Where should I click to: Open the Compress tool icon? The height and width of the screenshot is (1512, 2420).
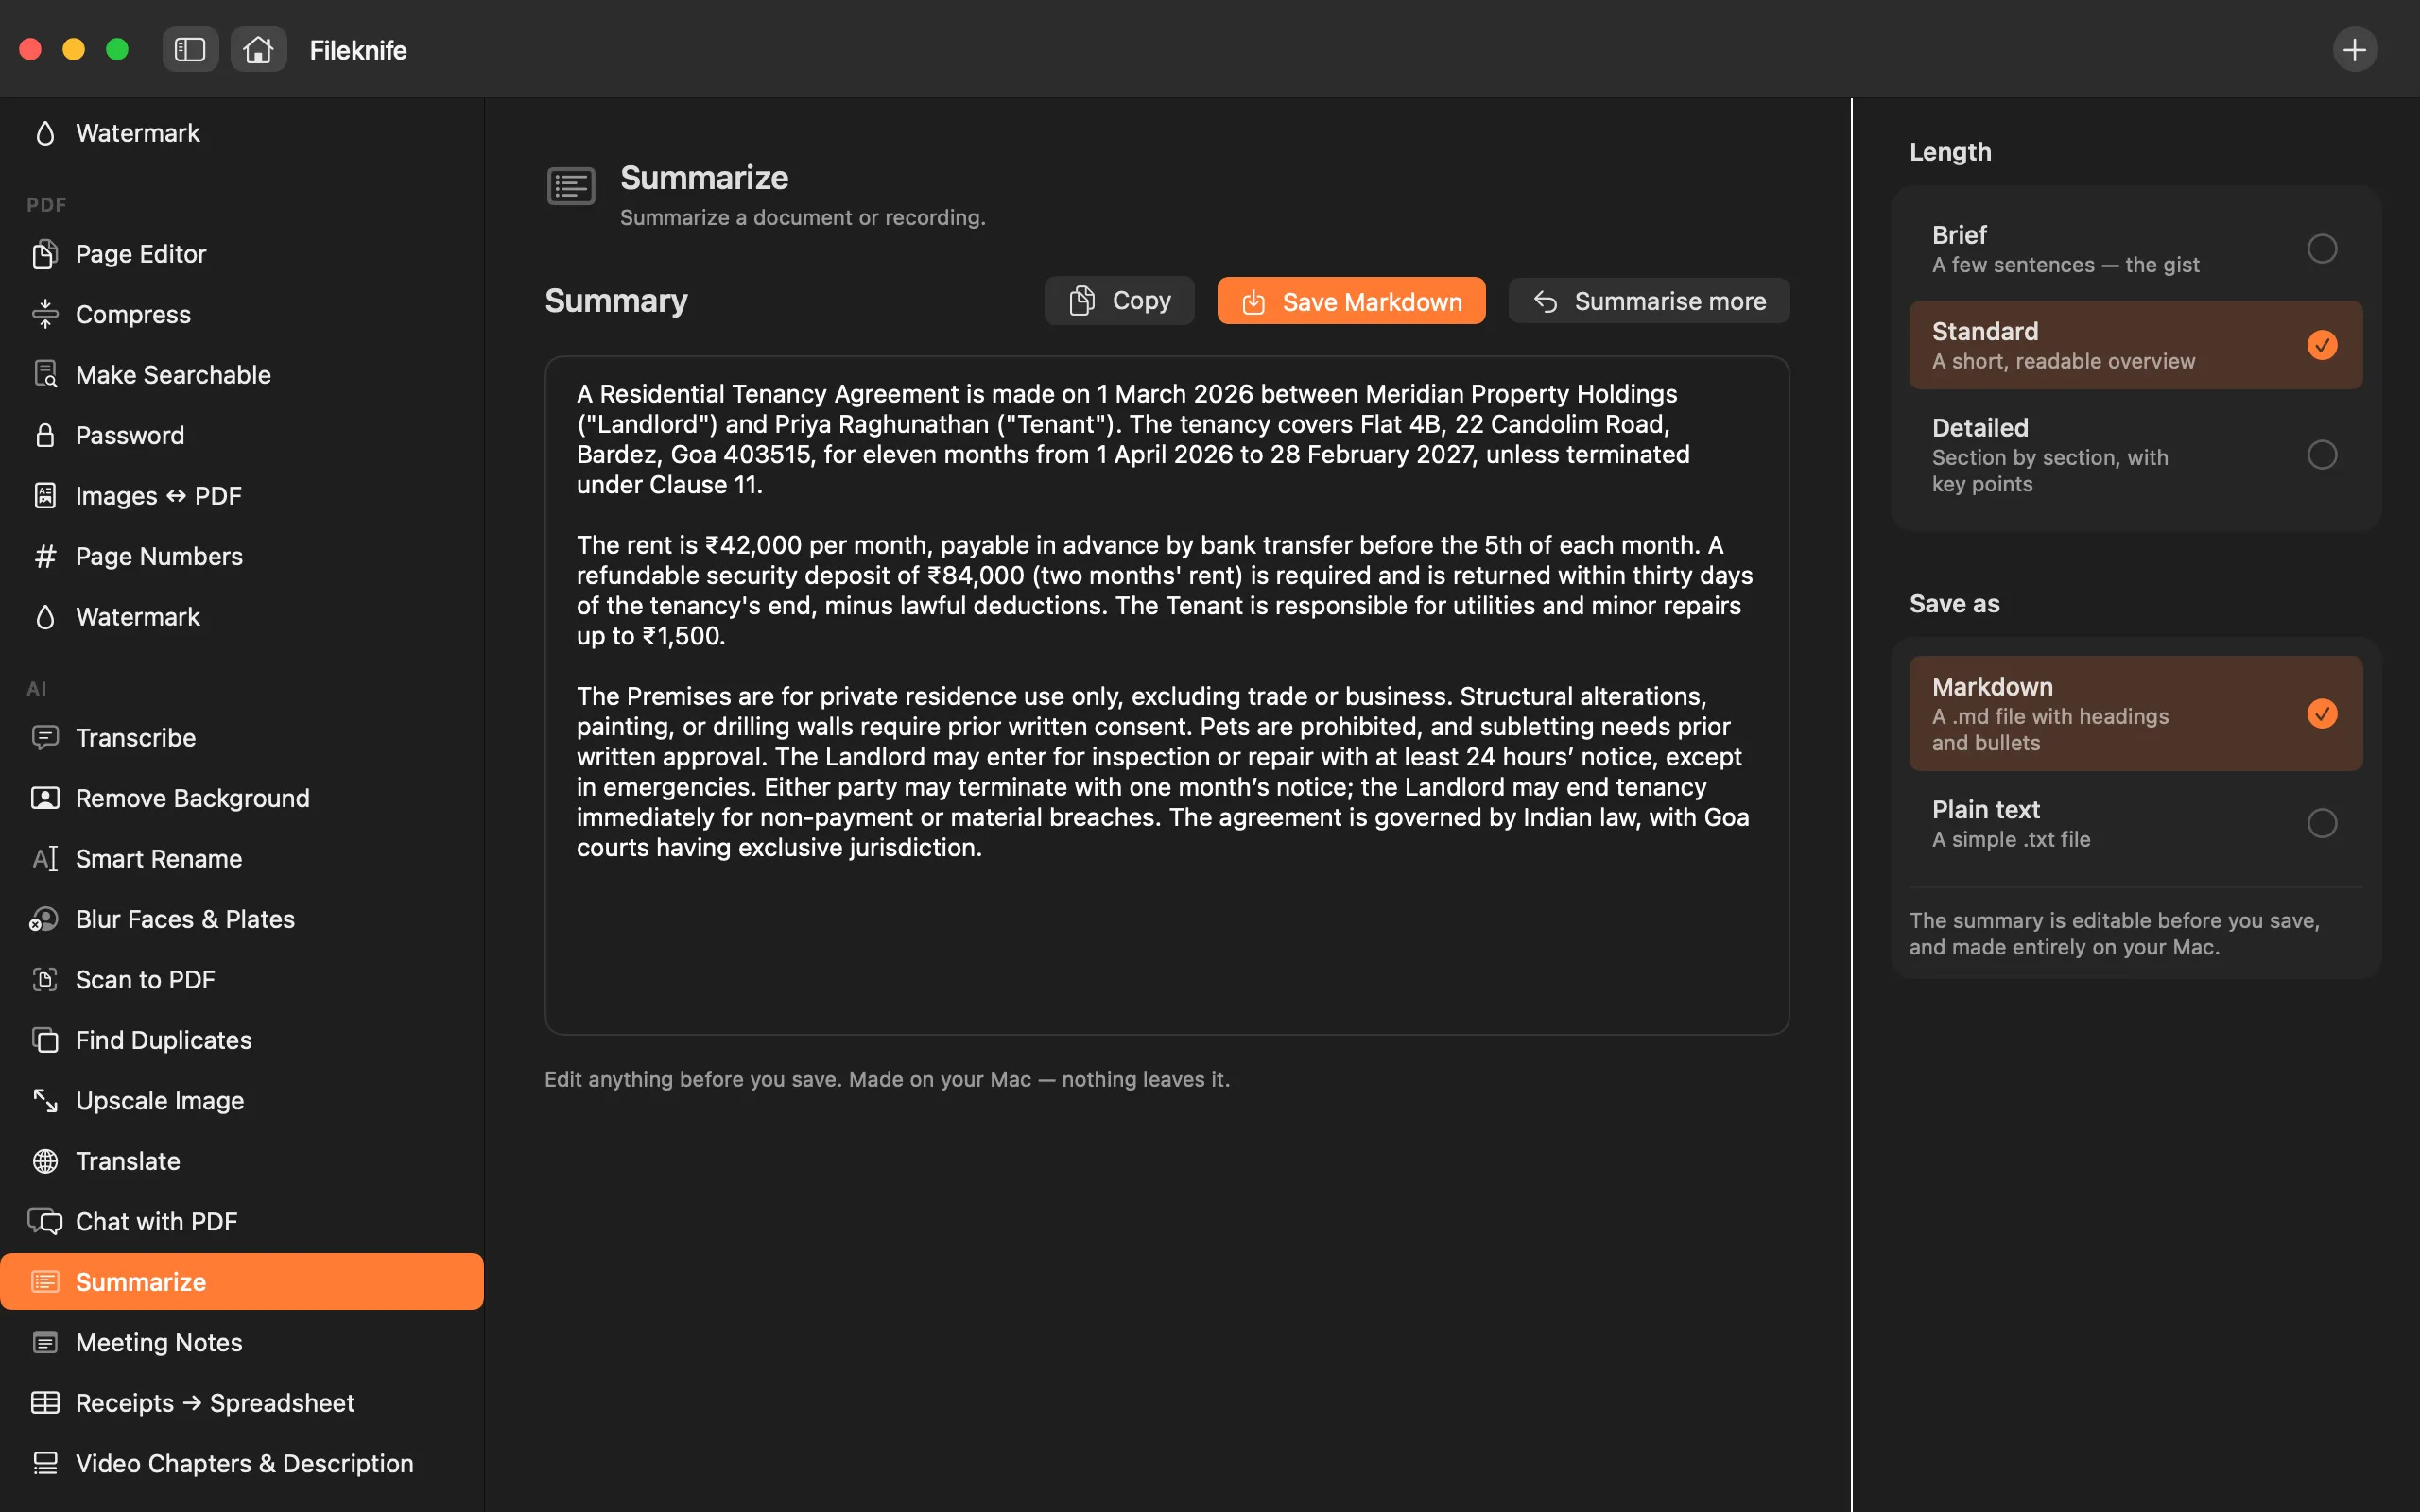click(45, 314)
